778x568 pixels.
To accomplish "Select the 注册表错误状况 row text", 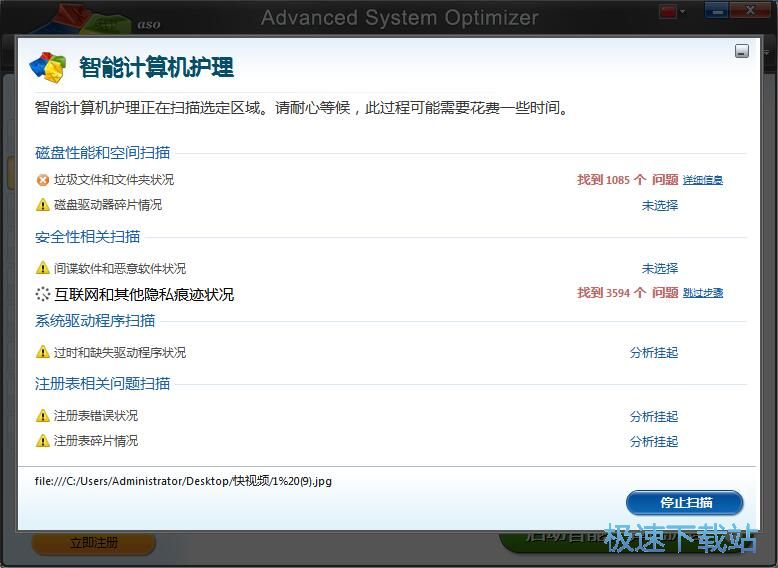I will click(x=96, y=416).
